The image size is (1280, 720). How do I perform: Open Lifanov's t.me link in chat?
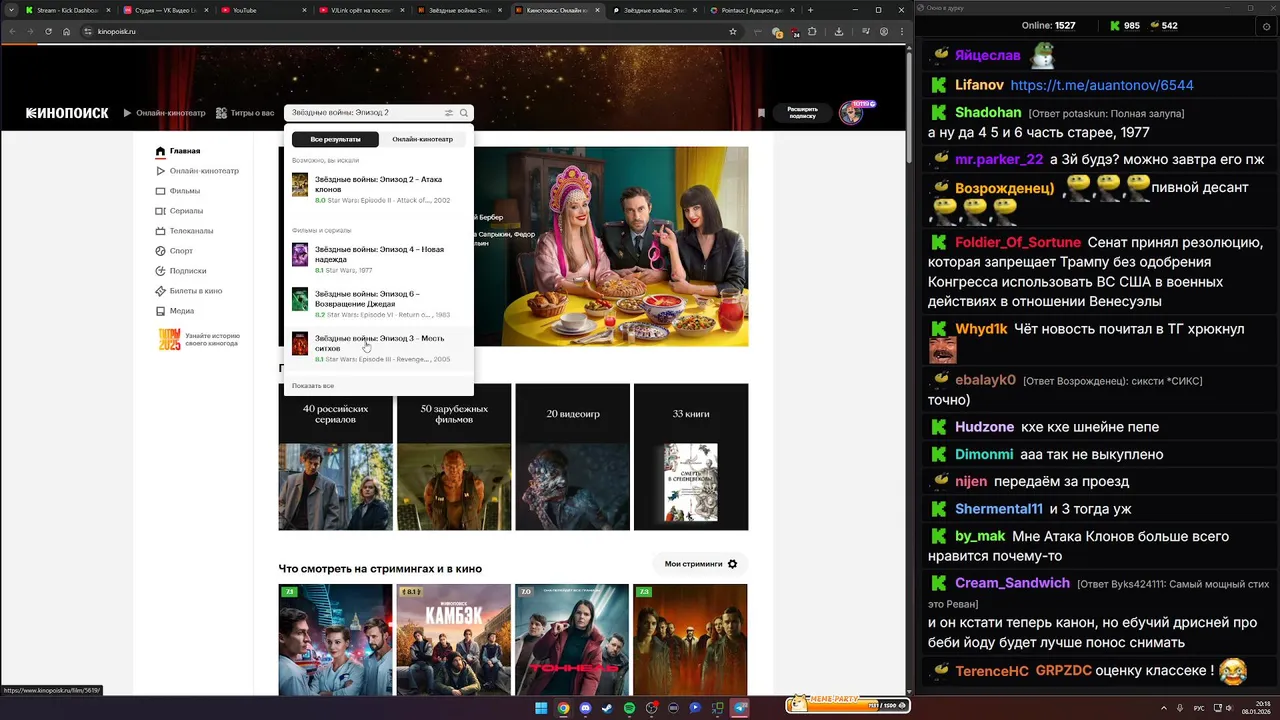click(x=1102, y=86)
